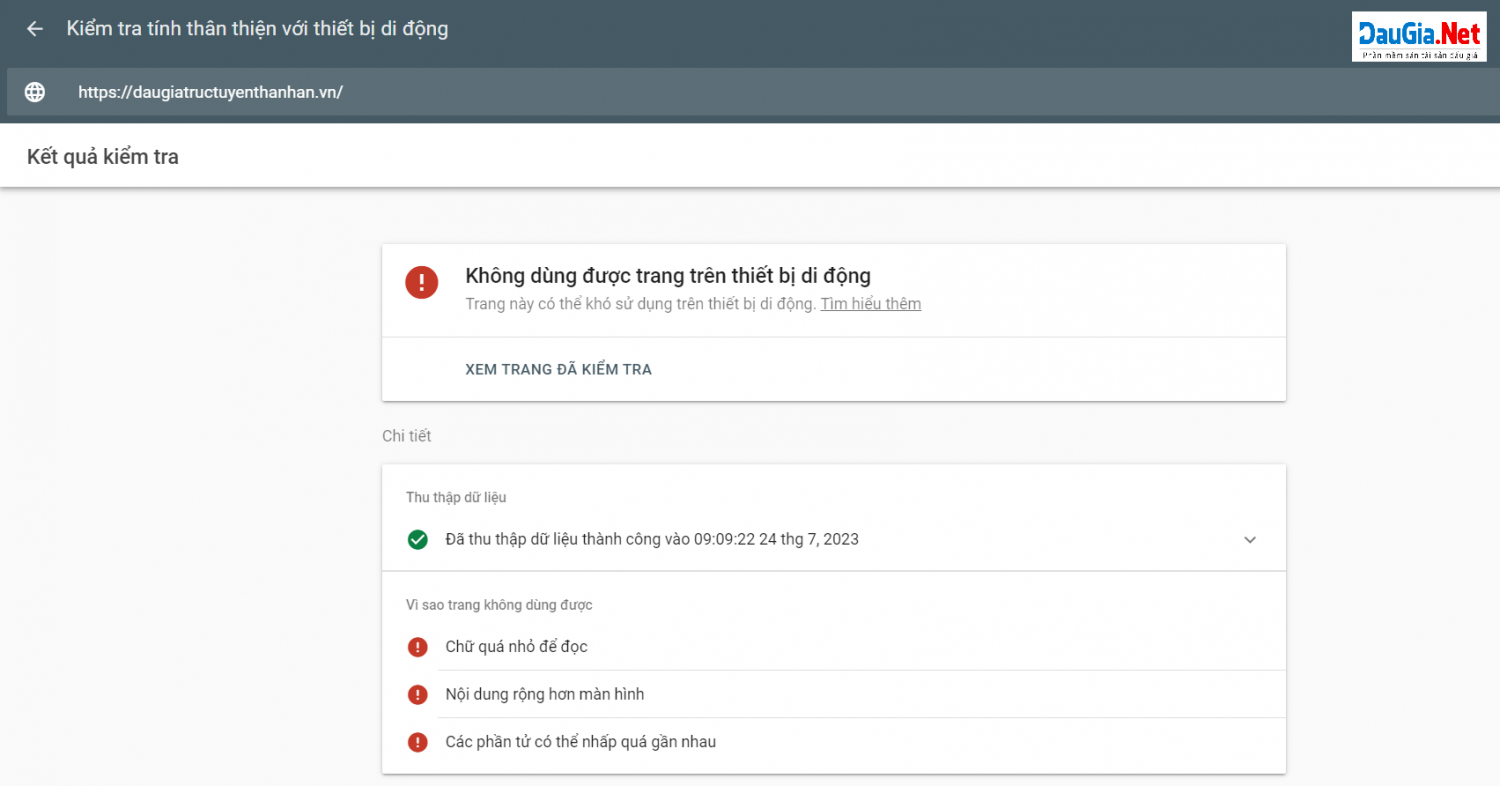Screen dimensions: 1500x786
Task: Click the red error icon beside "Không dùng được trang"
Action: [421, 281]
